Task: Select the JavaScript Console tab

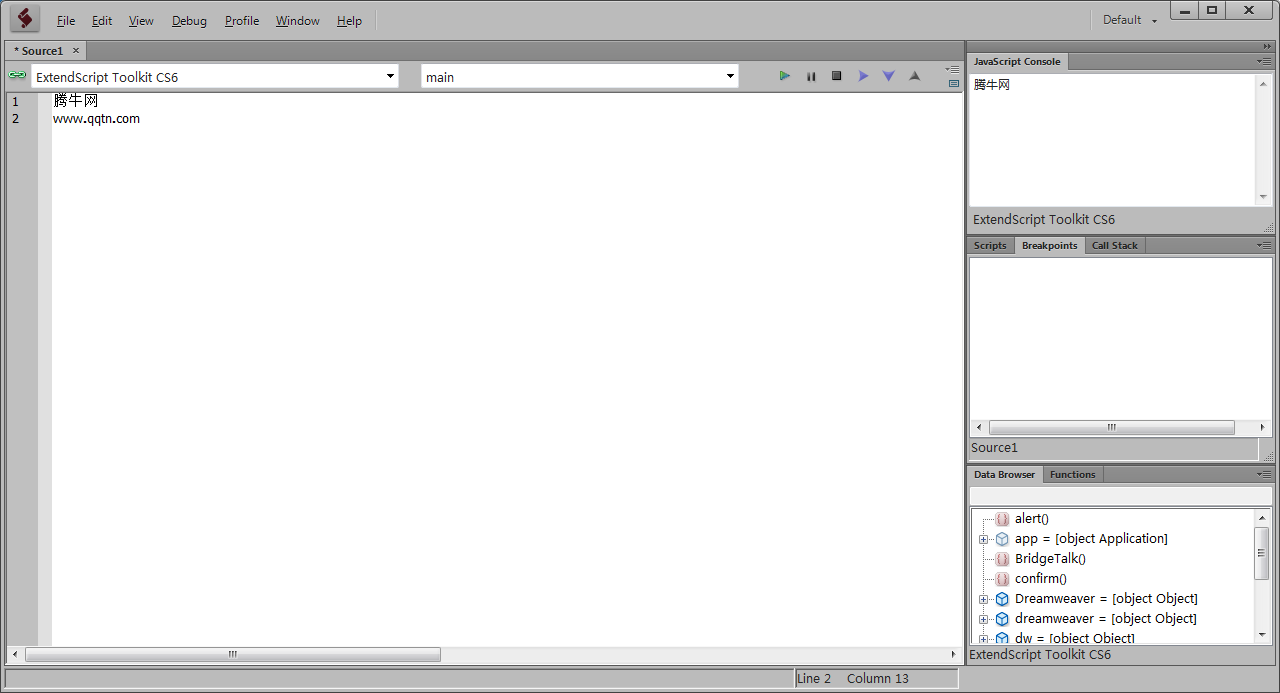Action: (1017, 61)
